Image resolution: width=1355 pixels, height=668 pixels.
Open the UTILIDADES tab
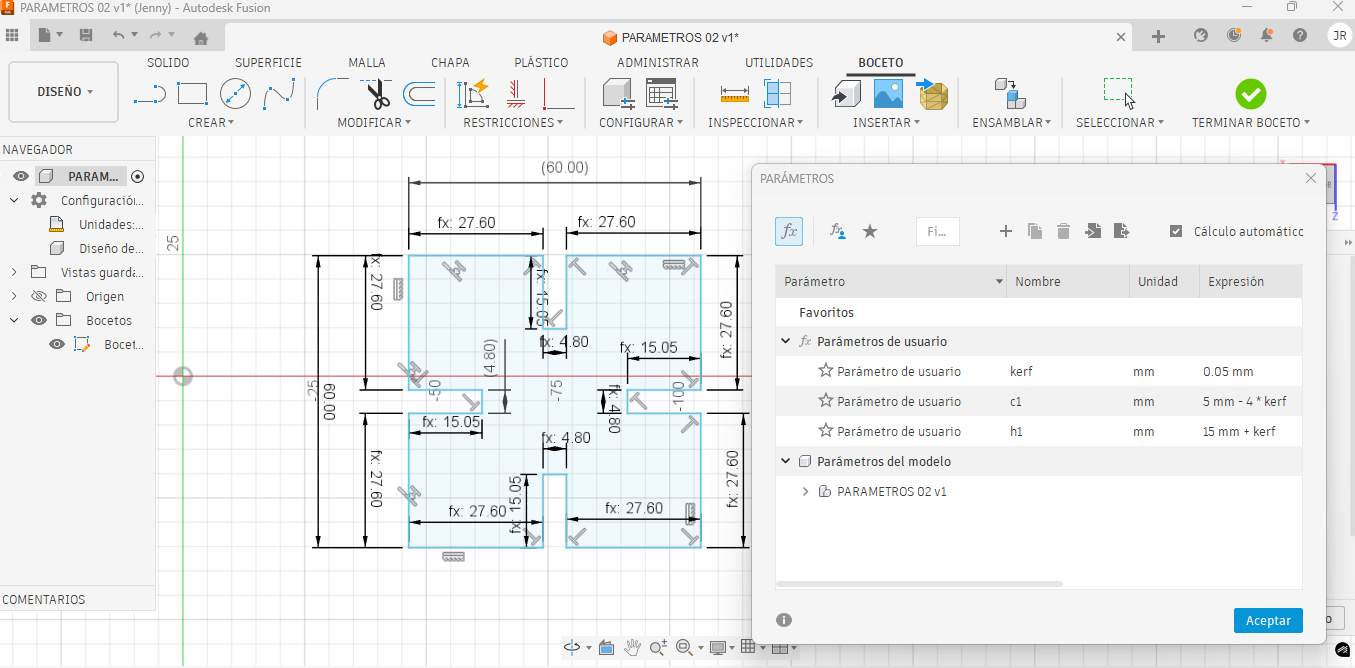point(779,62)
